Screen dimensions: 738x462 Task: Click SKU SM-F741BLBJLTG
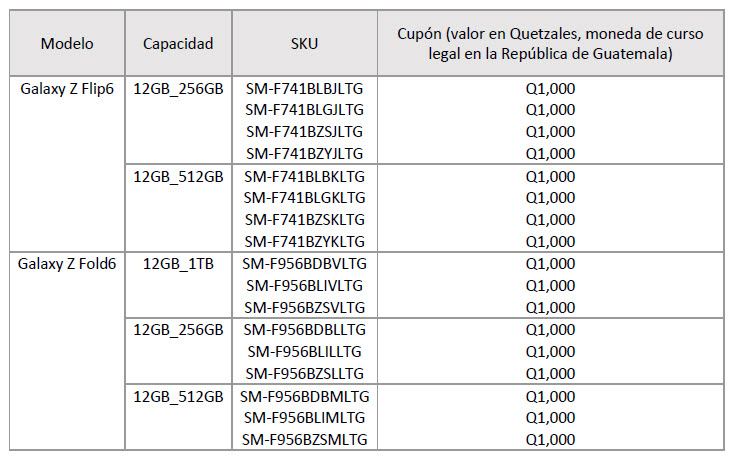point(305,88)
